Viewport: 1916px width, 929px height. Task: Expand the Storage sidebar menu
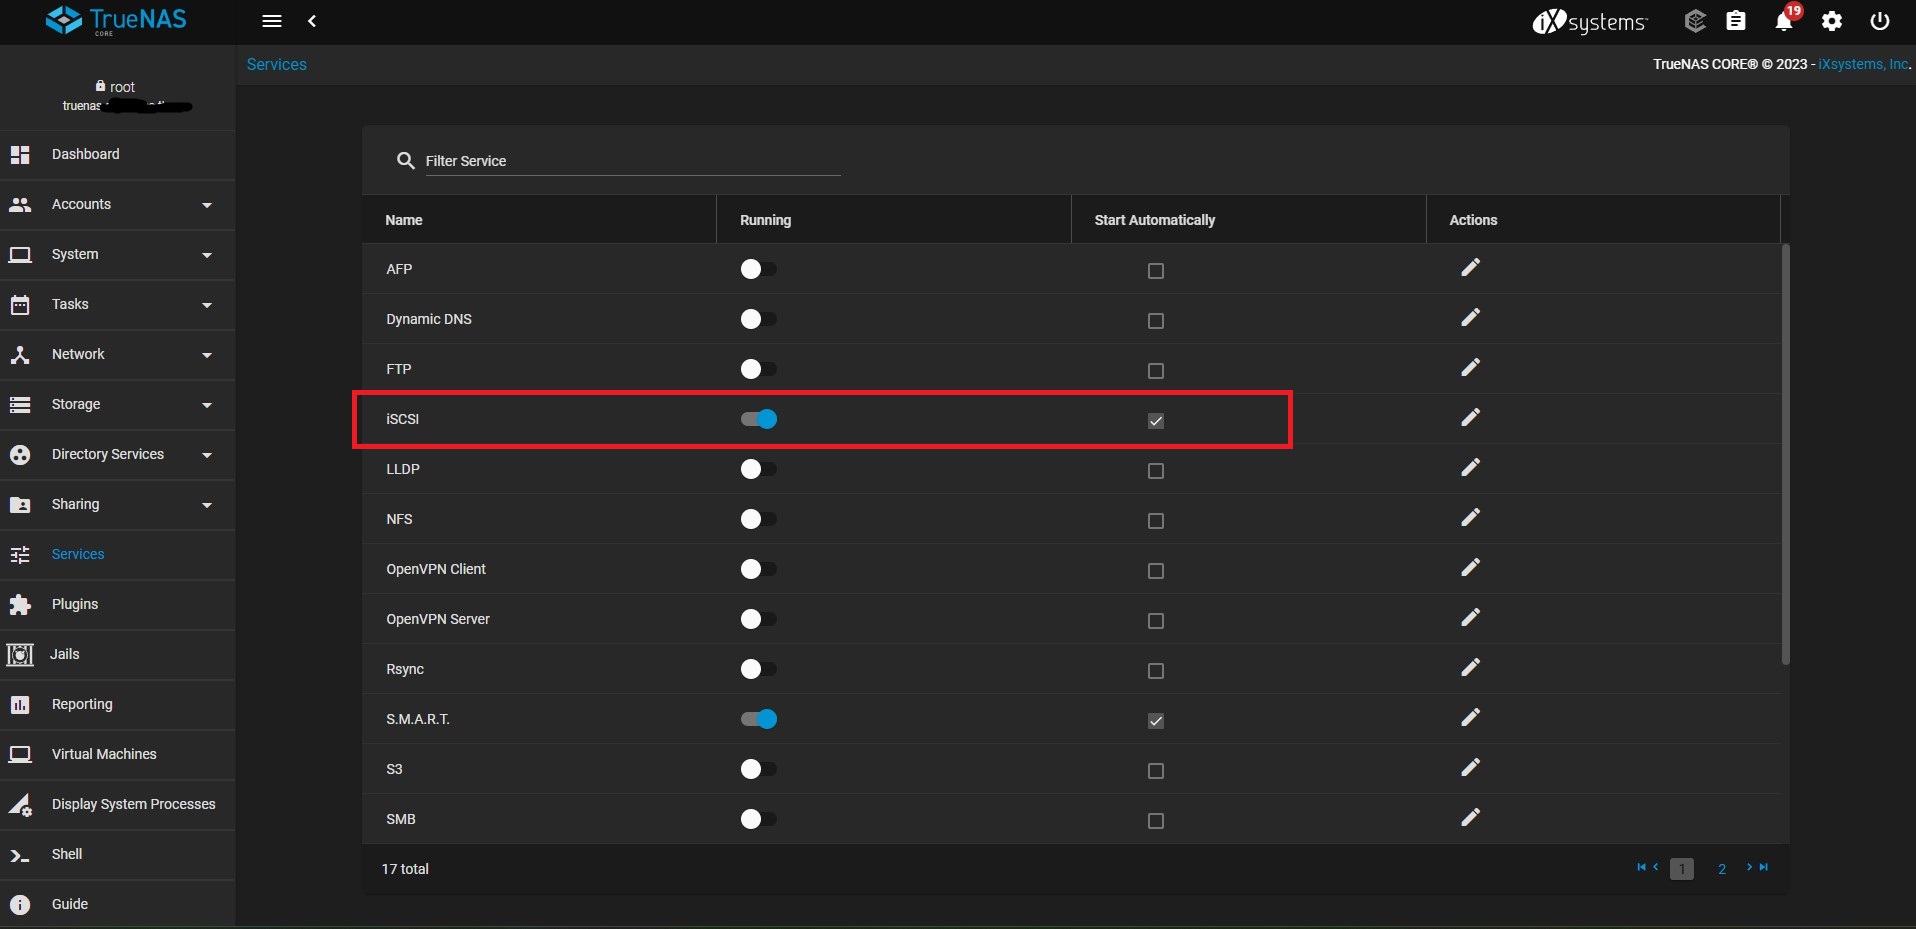(76, 404)
